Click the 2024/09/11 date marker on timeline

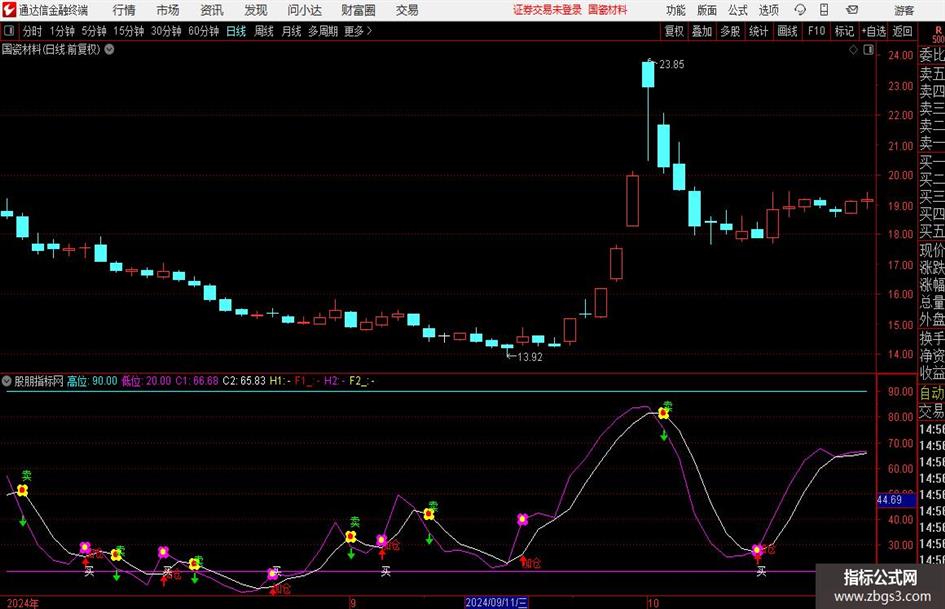coord(497,602)
